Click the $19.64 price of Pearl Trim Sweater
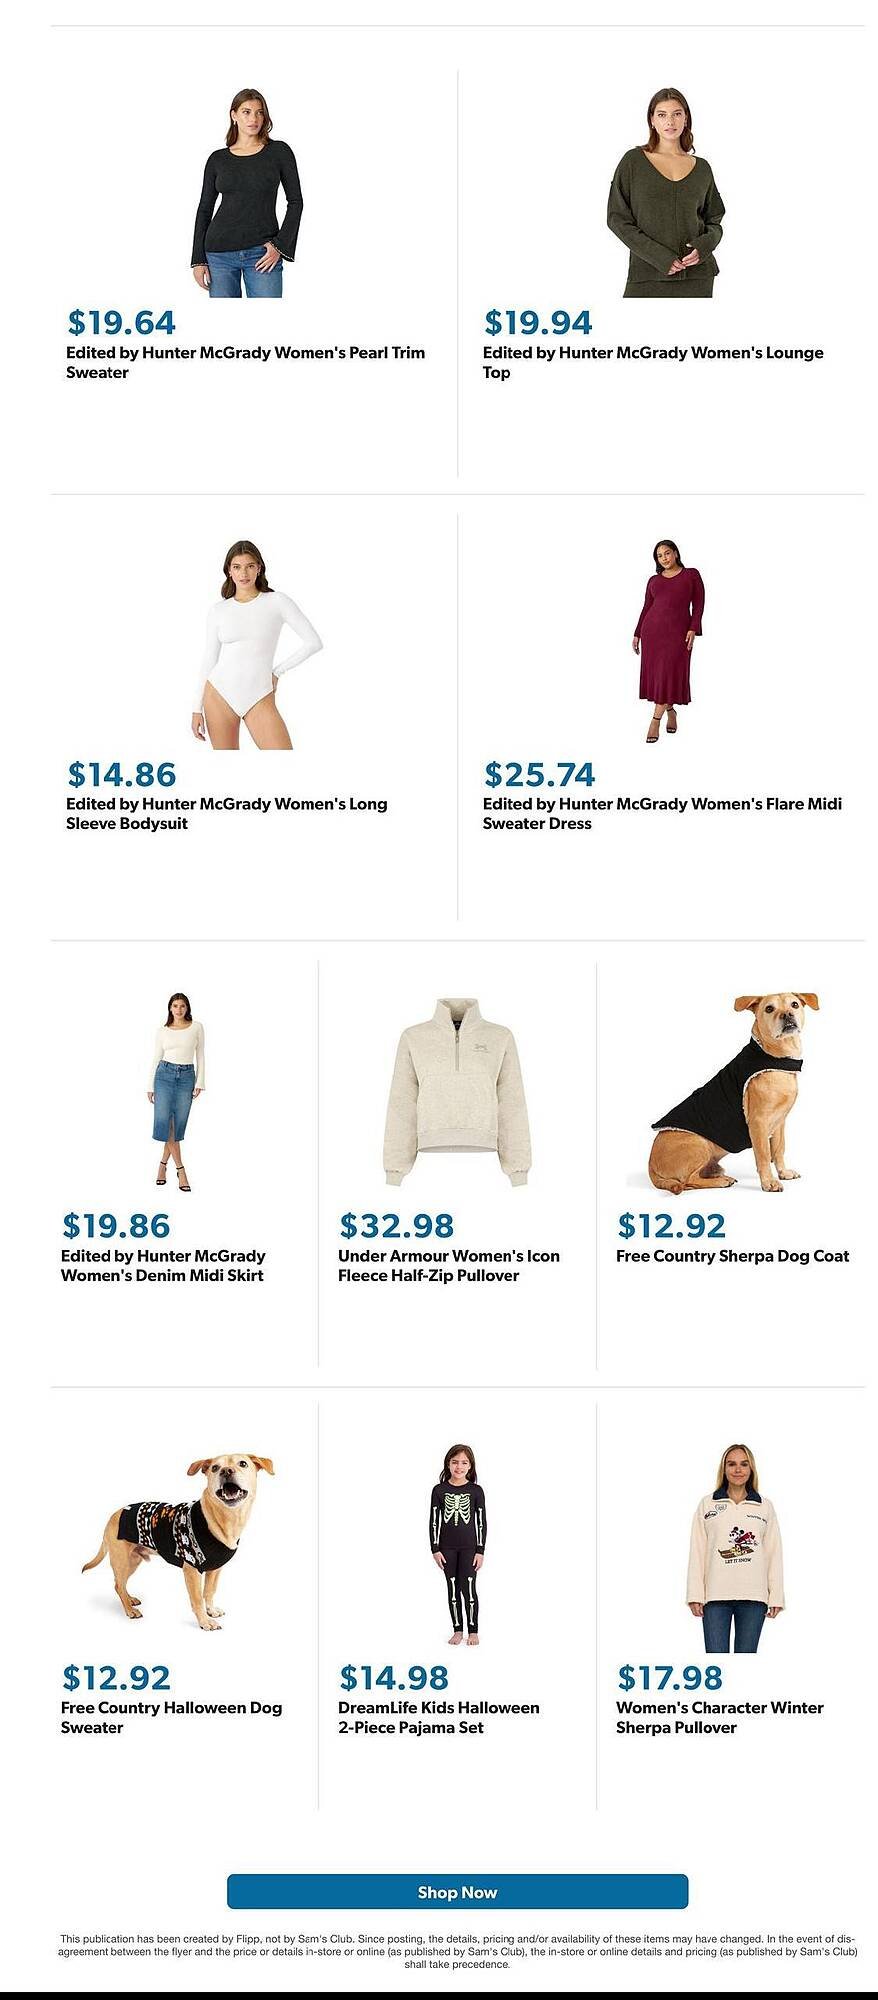Screen dimensions: 878x2000 (x=122, y=322)
